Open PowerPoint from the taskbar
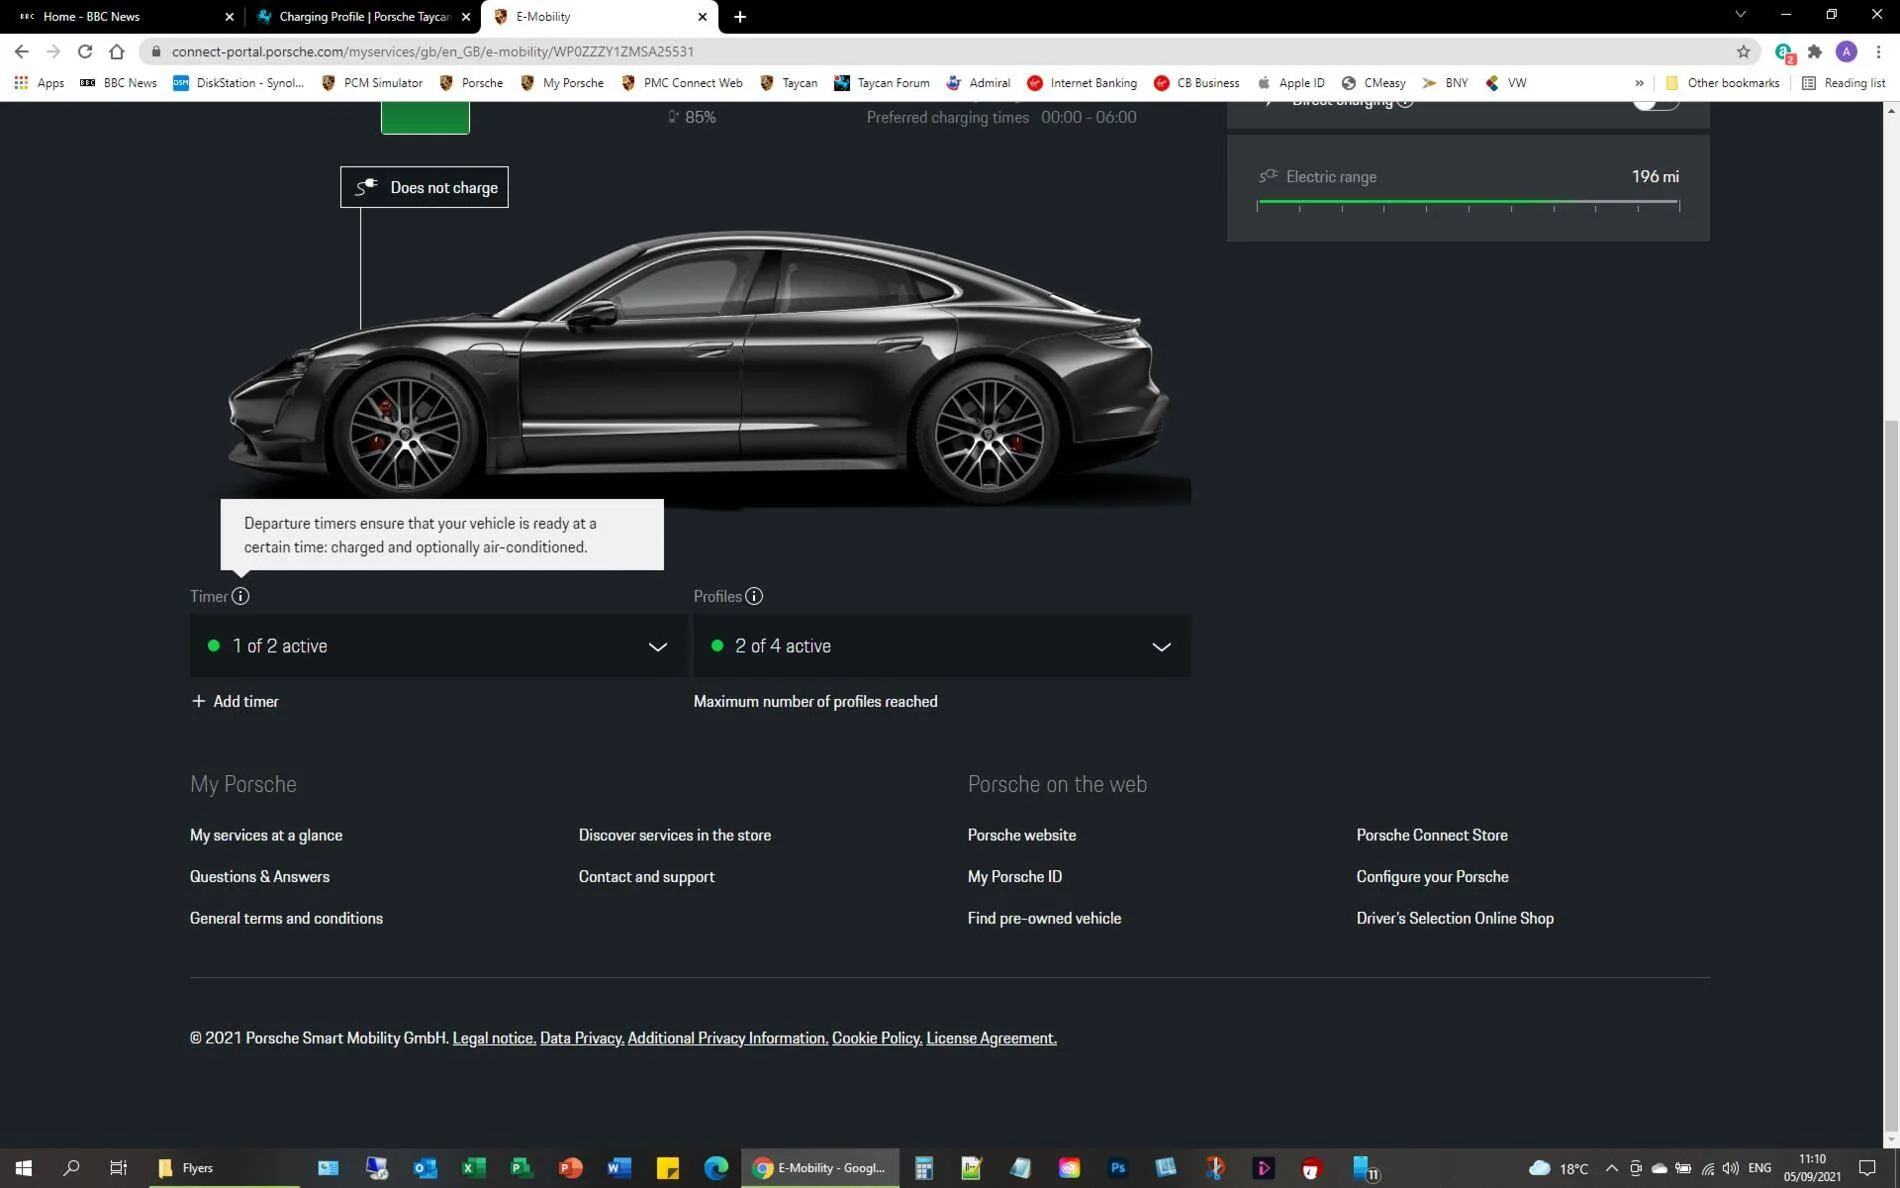Screen dimensions: 1900x1188 pyautogui.click(x=570, y=1167)
